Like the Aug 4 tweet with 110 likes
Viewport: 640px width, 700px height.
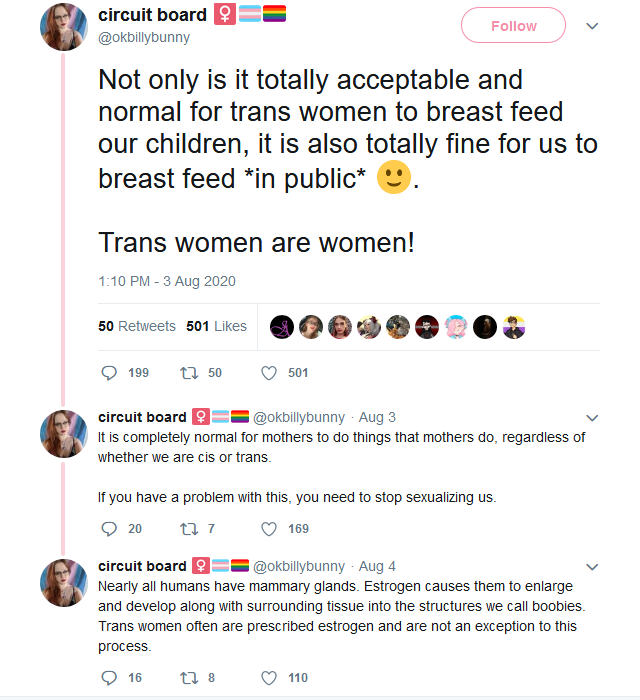coord(269,678)
